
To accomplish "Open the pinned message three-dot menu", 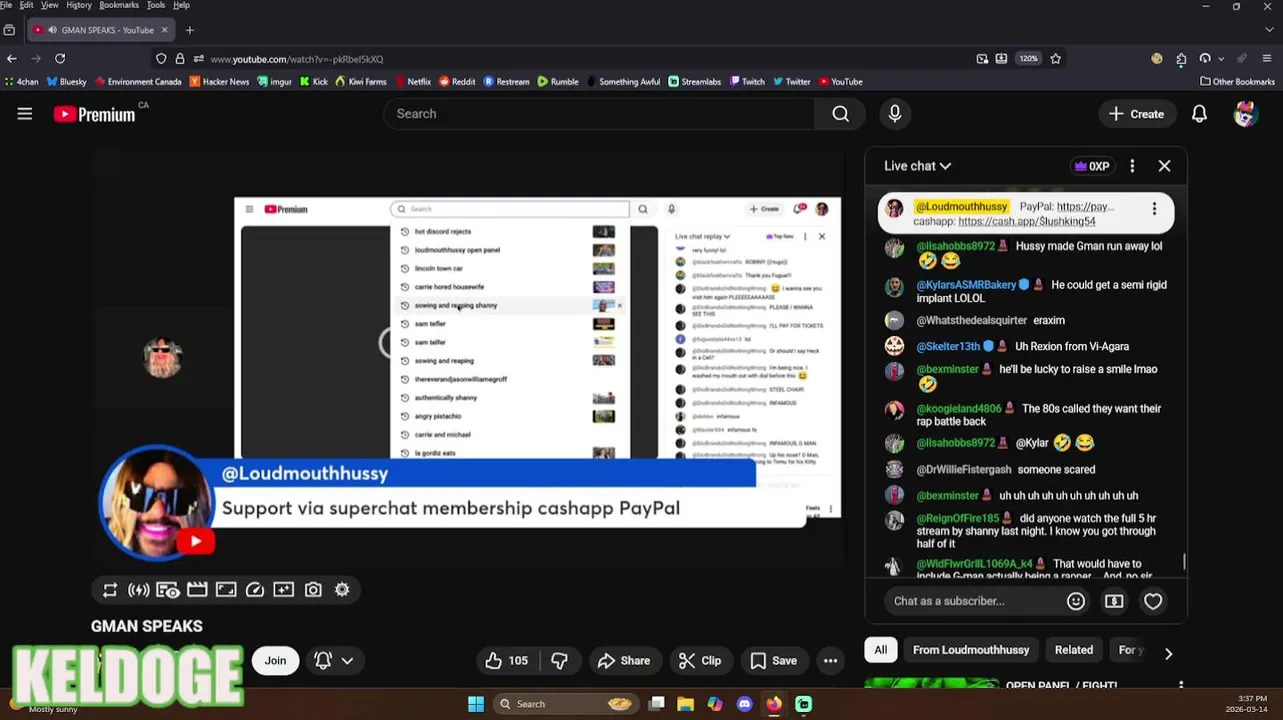I will click(x=1154, y=209).
